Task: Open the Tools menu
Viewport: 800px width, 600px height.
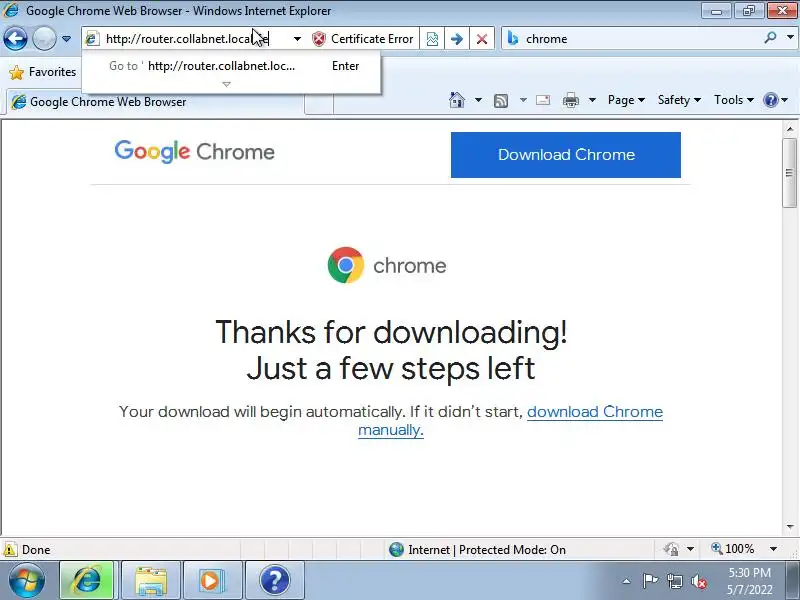Action: point(734,100)
